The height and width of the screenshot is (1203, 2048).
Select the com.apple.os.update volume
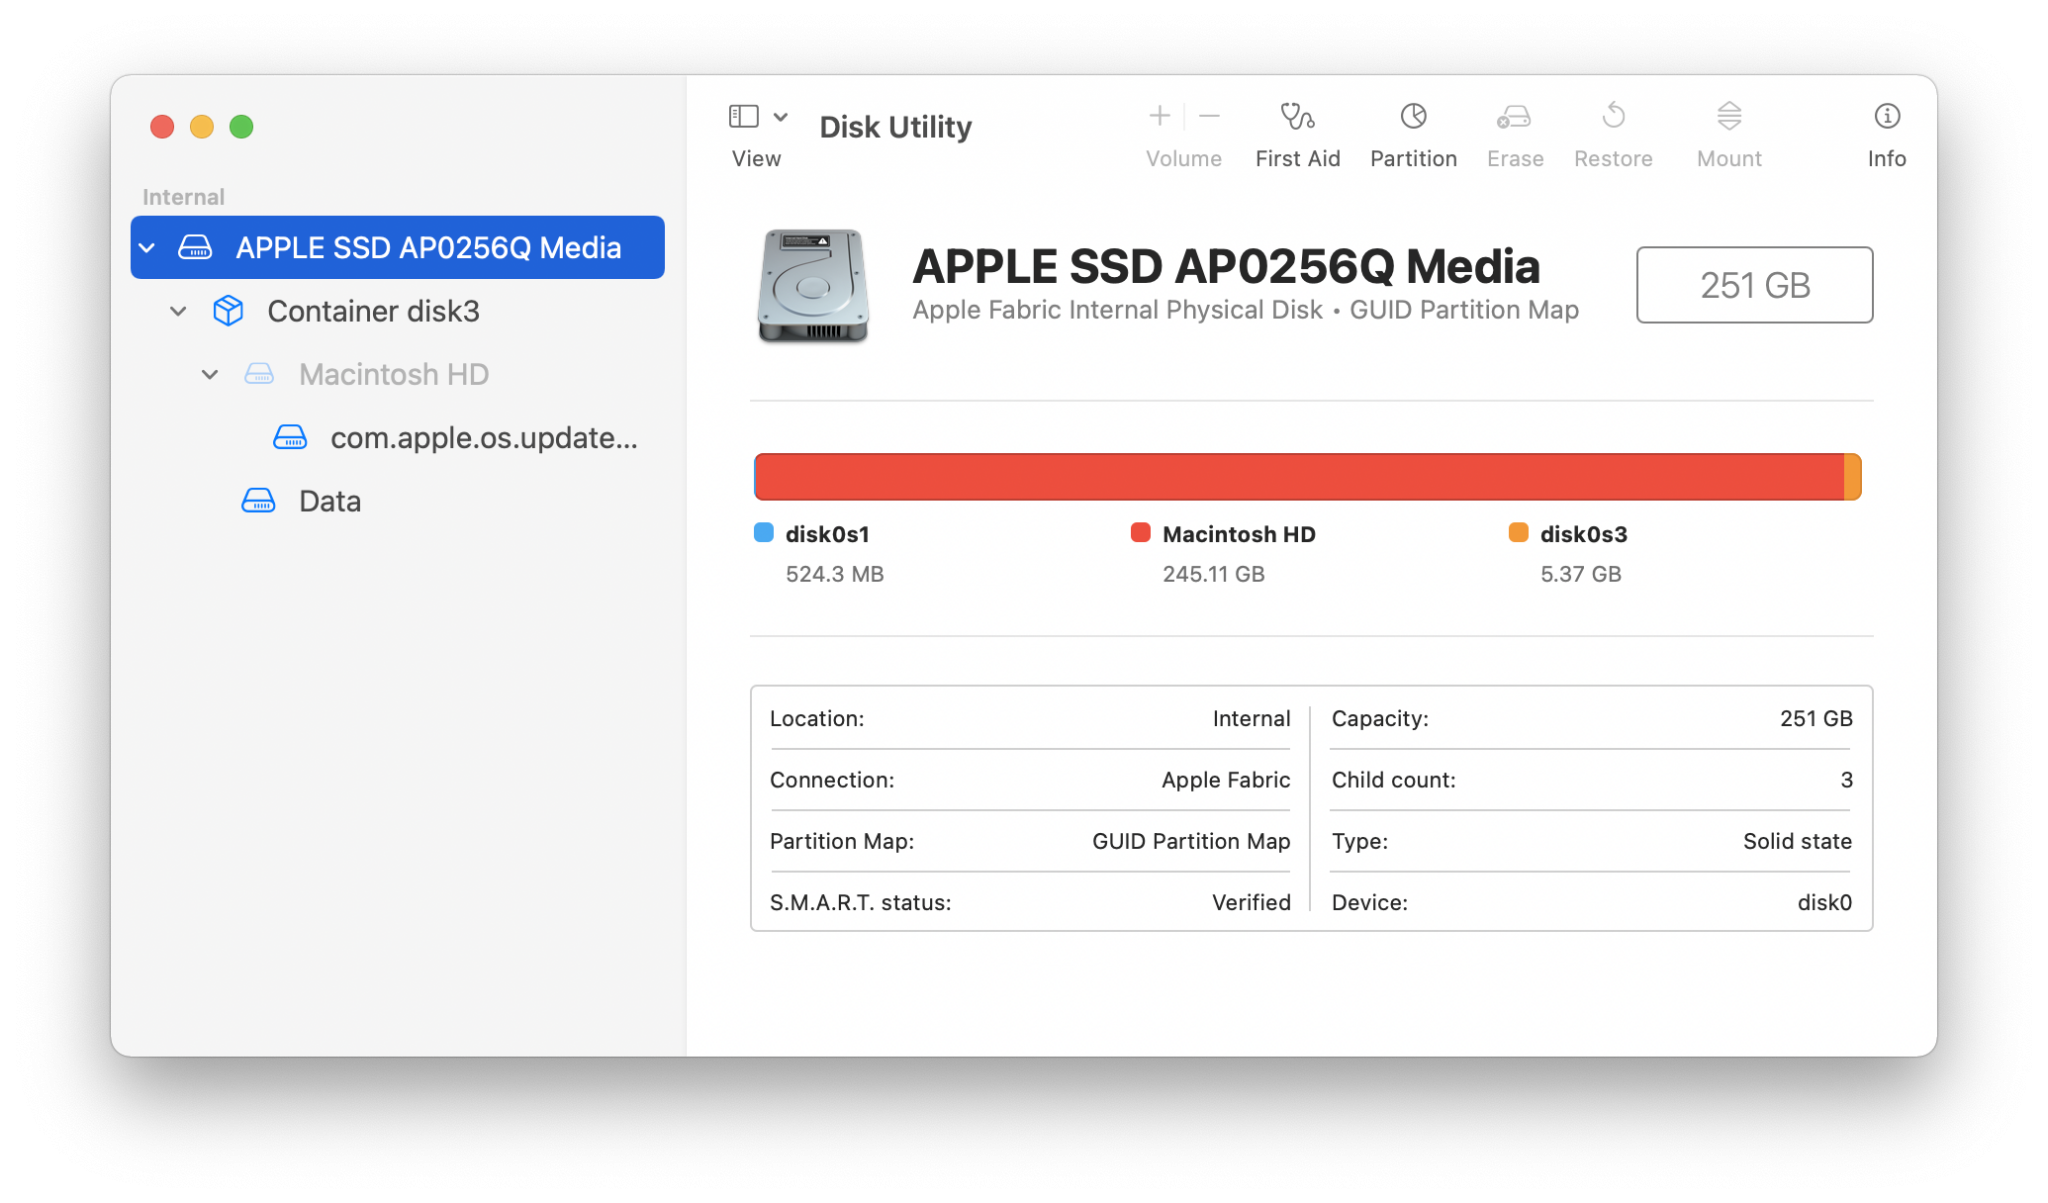click(x=484, y=437)
